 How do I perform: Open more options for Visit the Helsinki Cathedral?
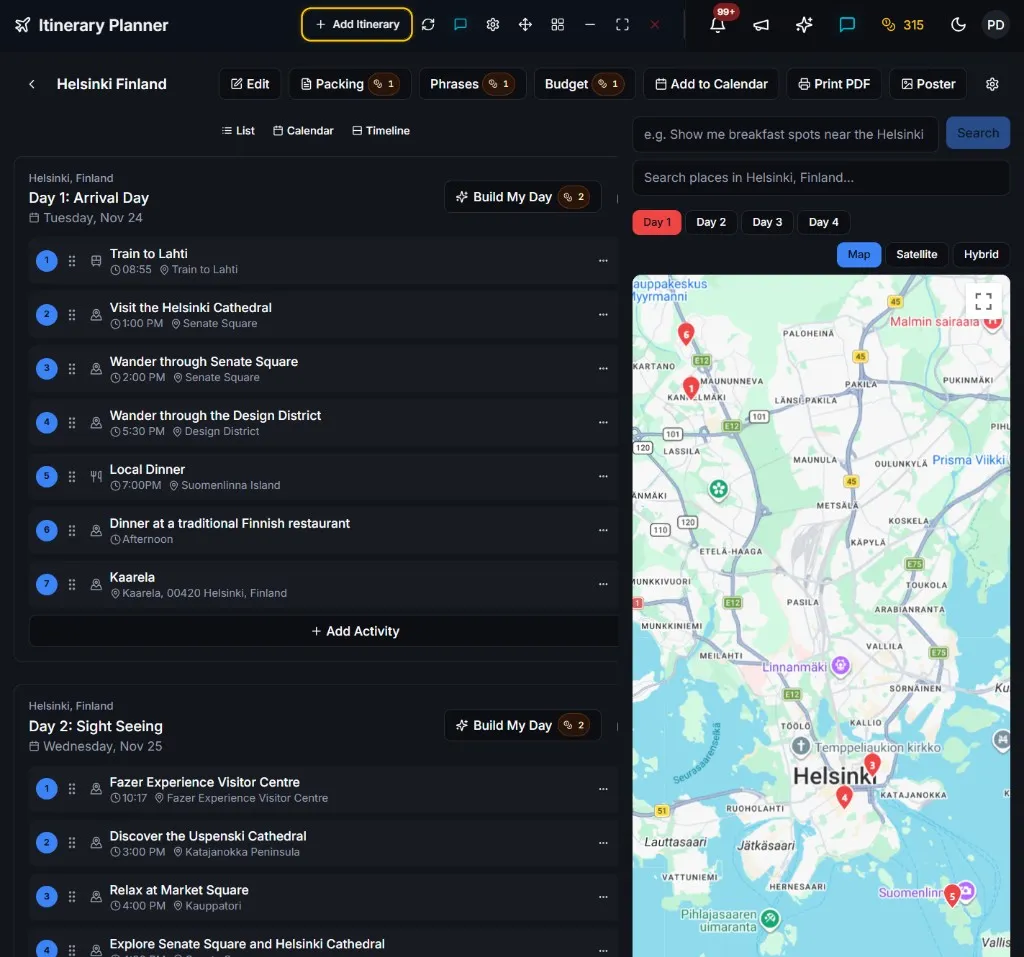603,315
